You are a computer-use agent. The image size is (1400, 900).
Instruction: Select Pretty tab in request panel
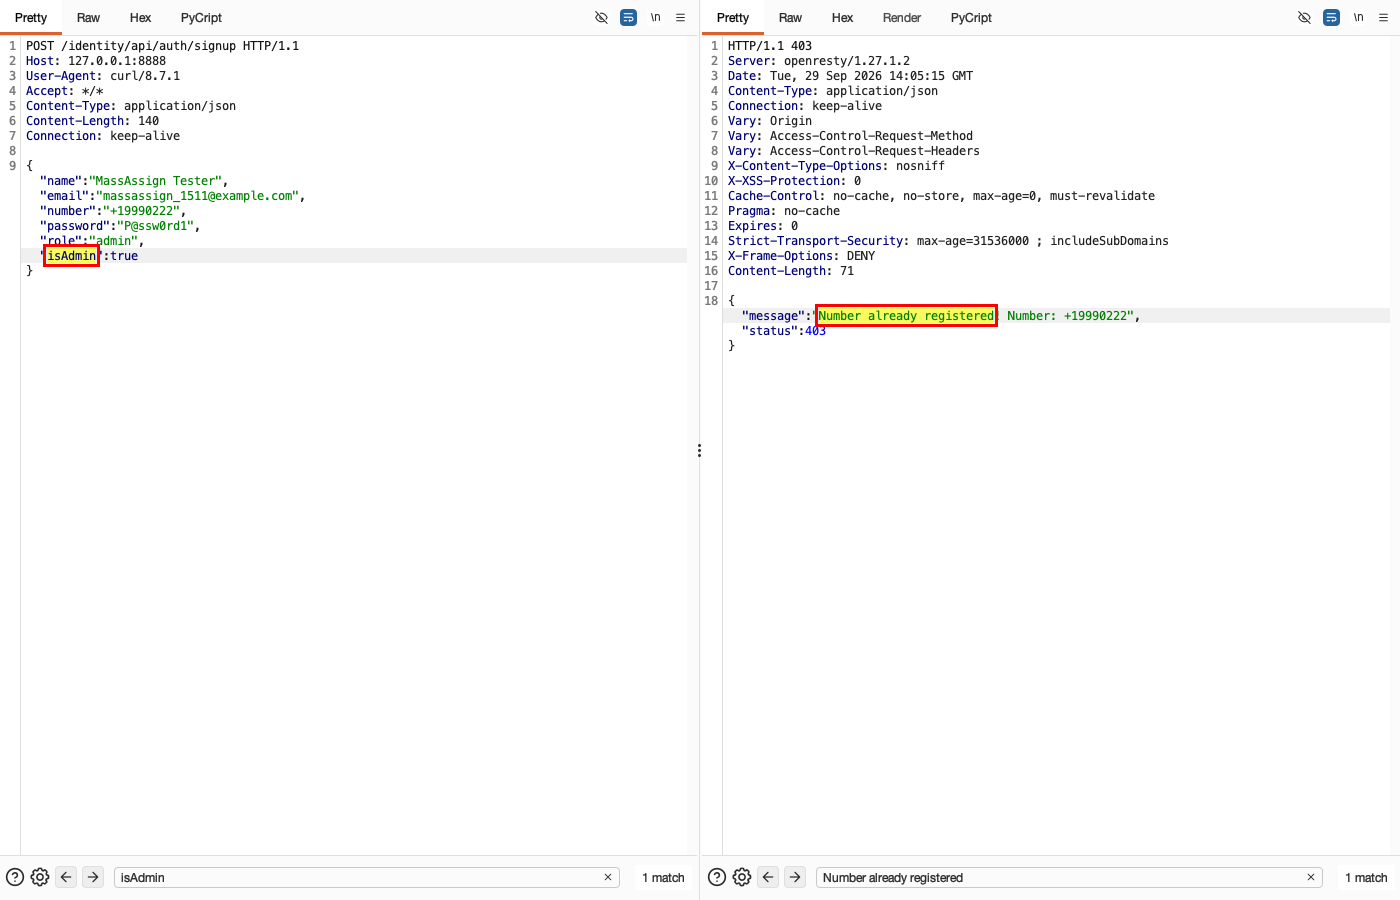click(x=31, y=17)
